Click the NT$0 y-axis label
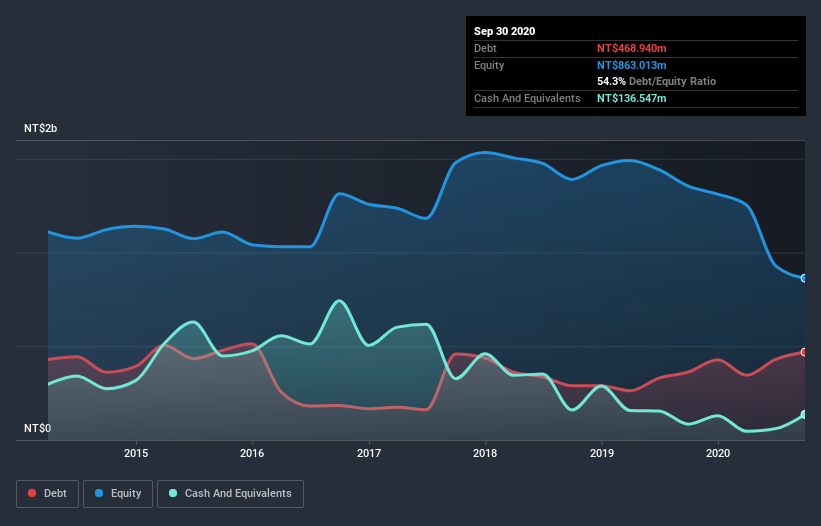This screenshot has width=821, height=526. click(x=38, y=428)
